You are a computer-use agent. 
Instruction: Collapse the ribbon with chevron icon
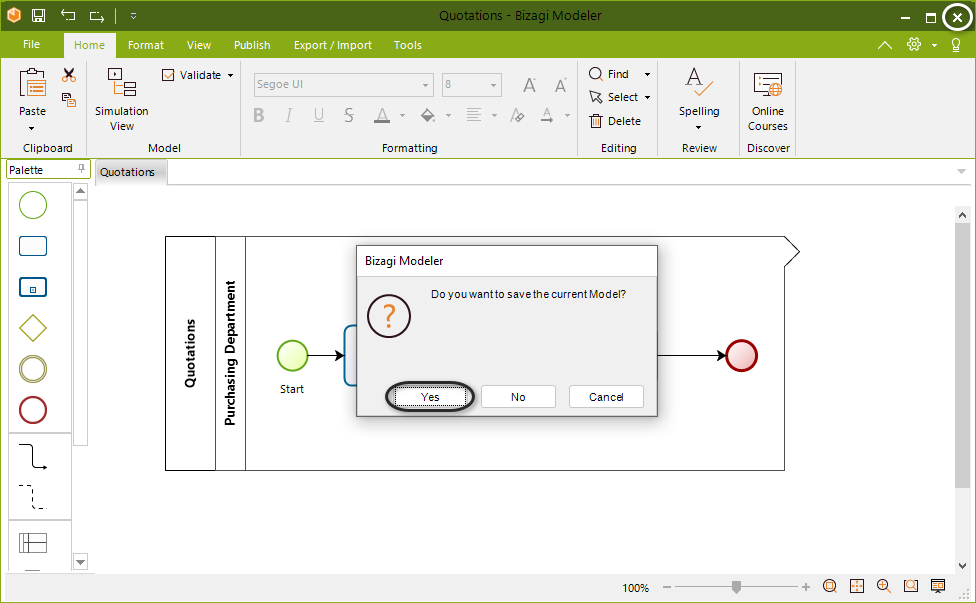point(884,45)
